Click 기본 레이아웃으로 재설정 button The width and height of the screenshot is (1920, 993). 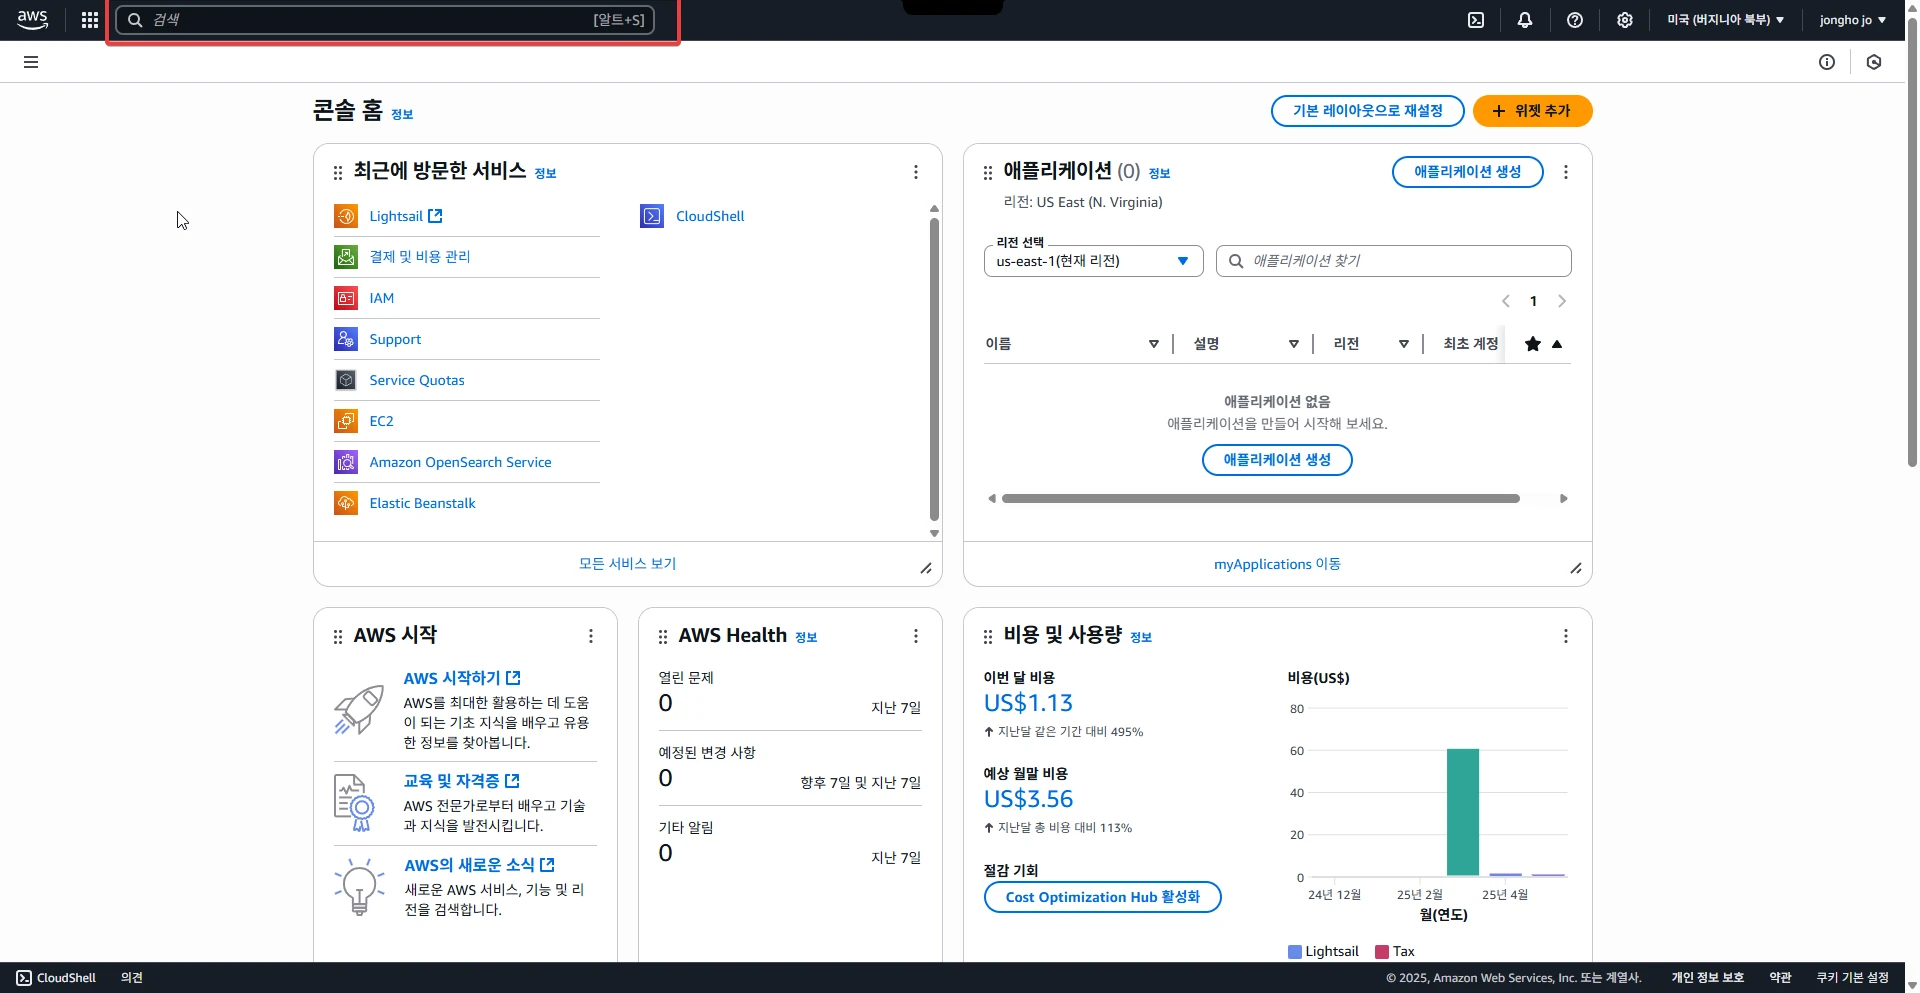1367,111
